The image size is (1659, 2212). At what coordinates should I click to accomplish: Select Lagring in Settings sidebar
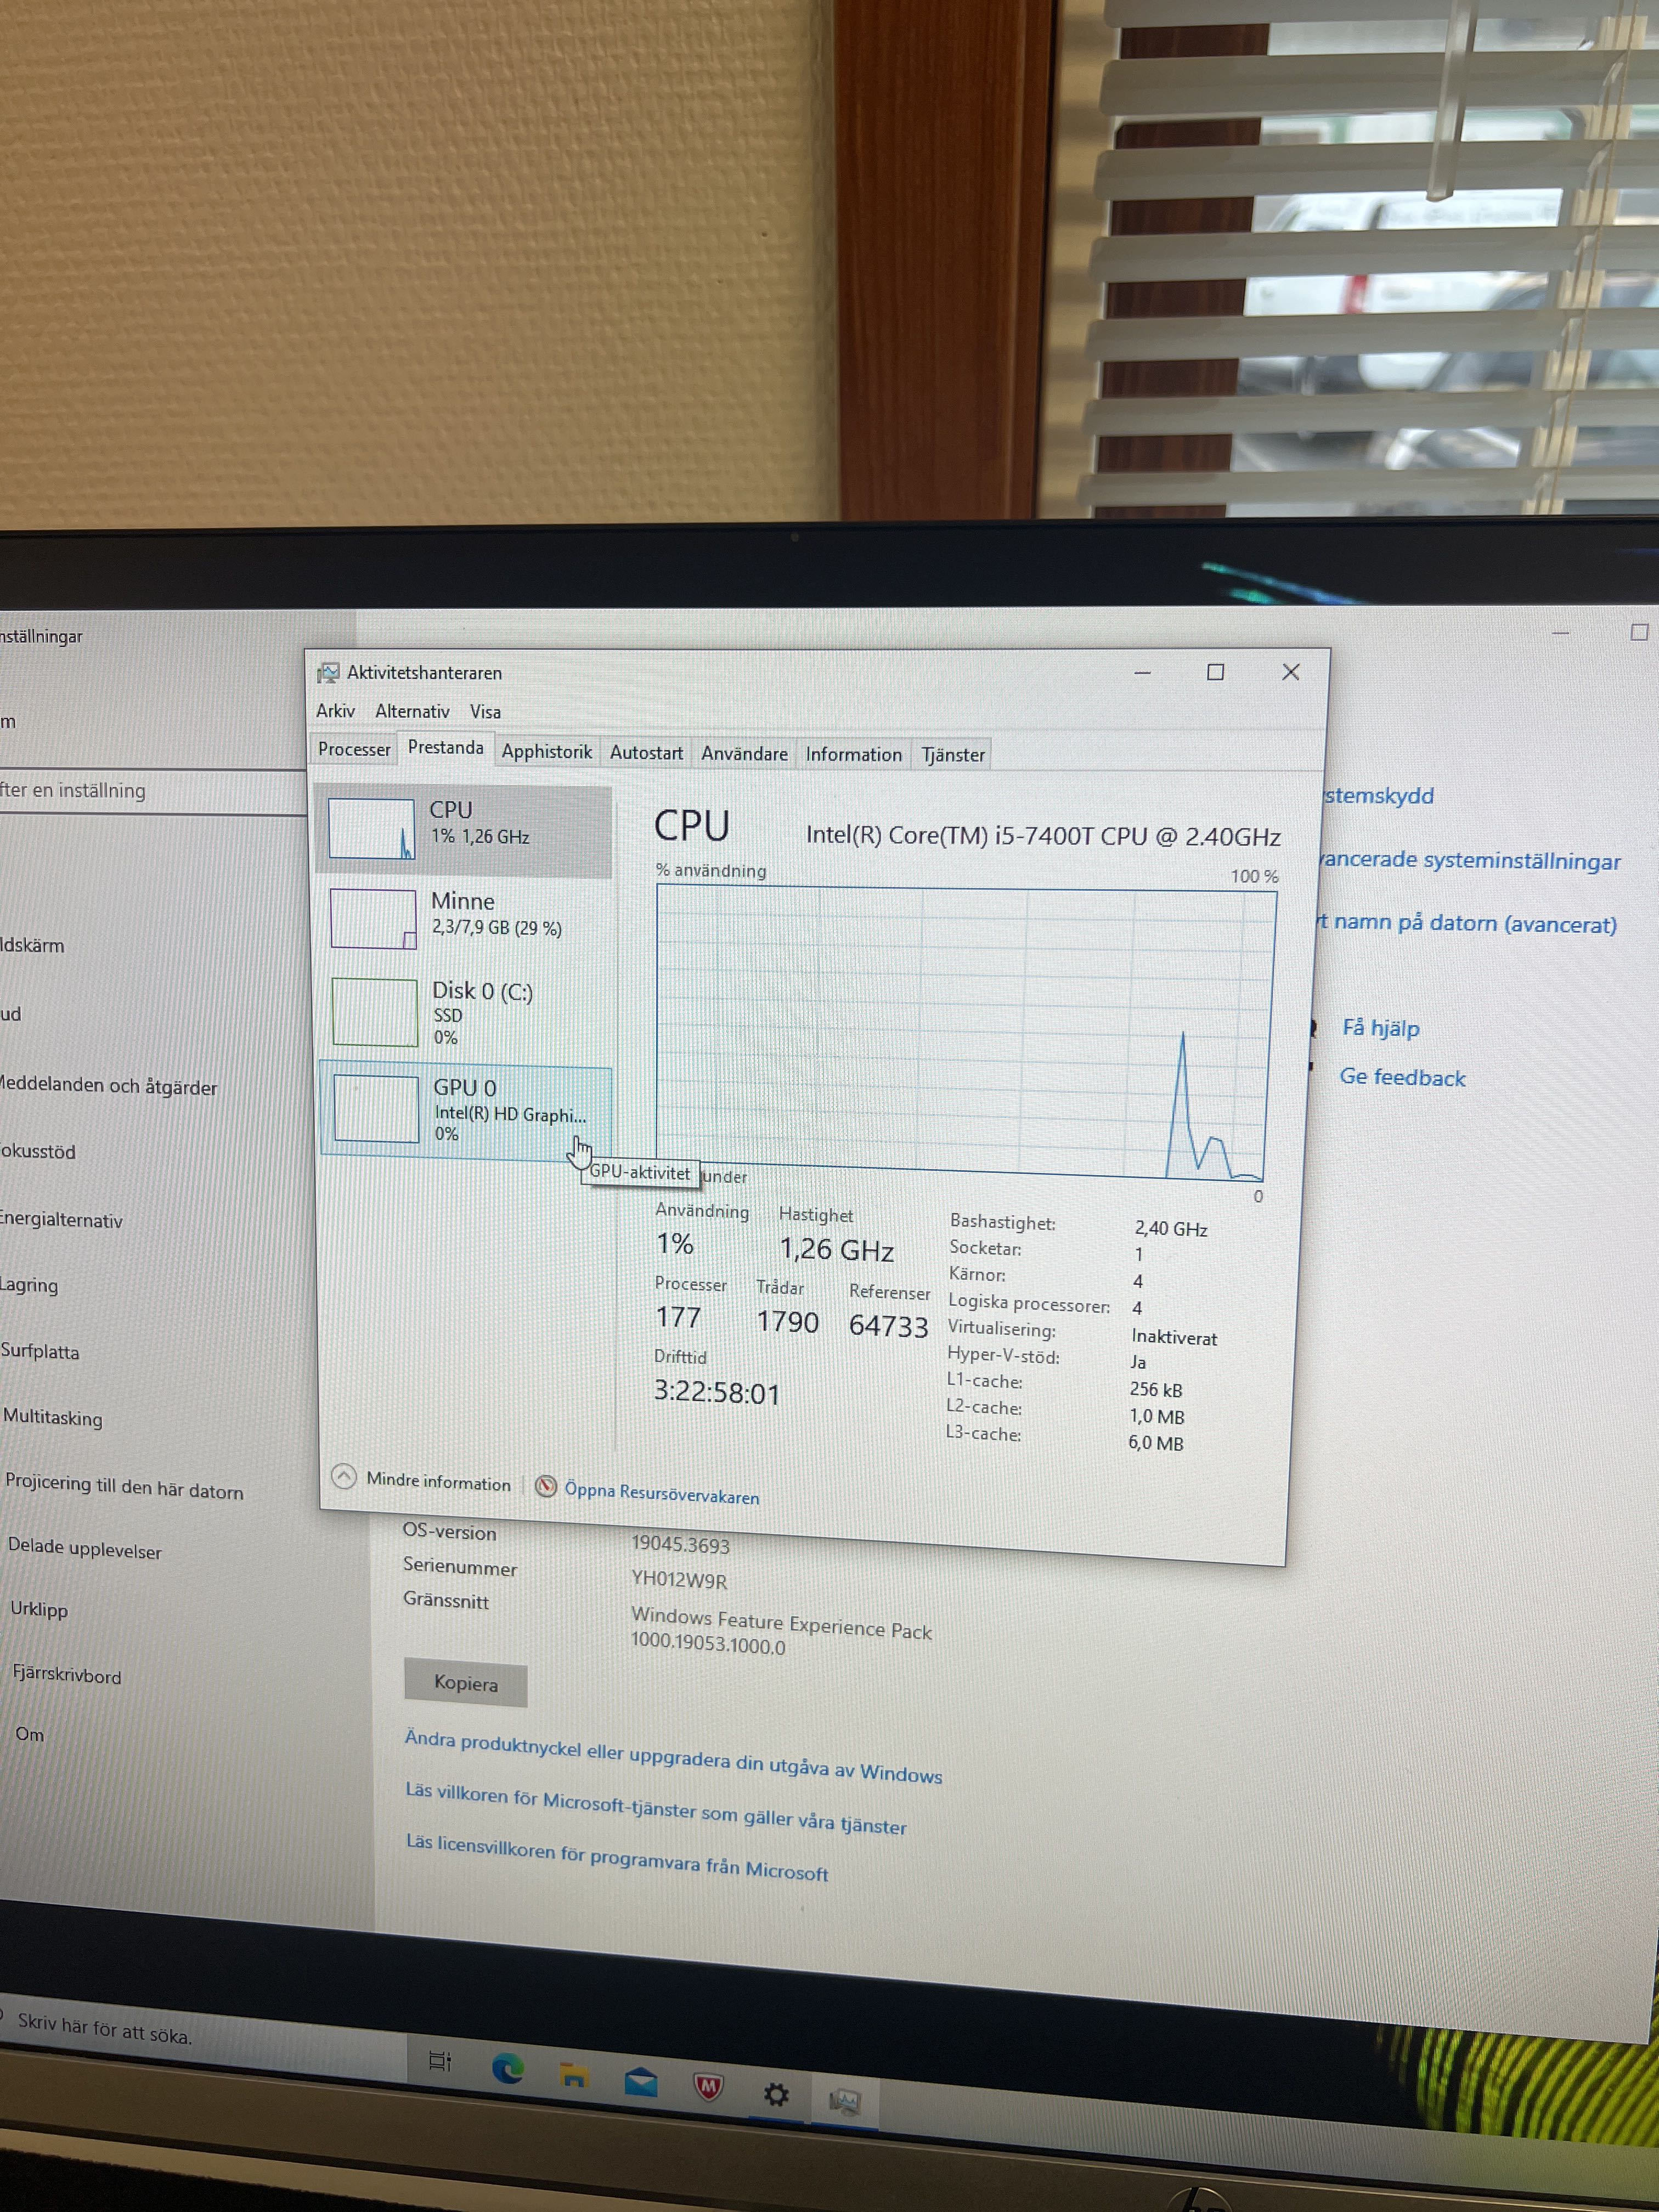[29, 1285]
